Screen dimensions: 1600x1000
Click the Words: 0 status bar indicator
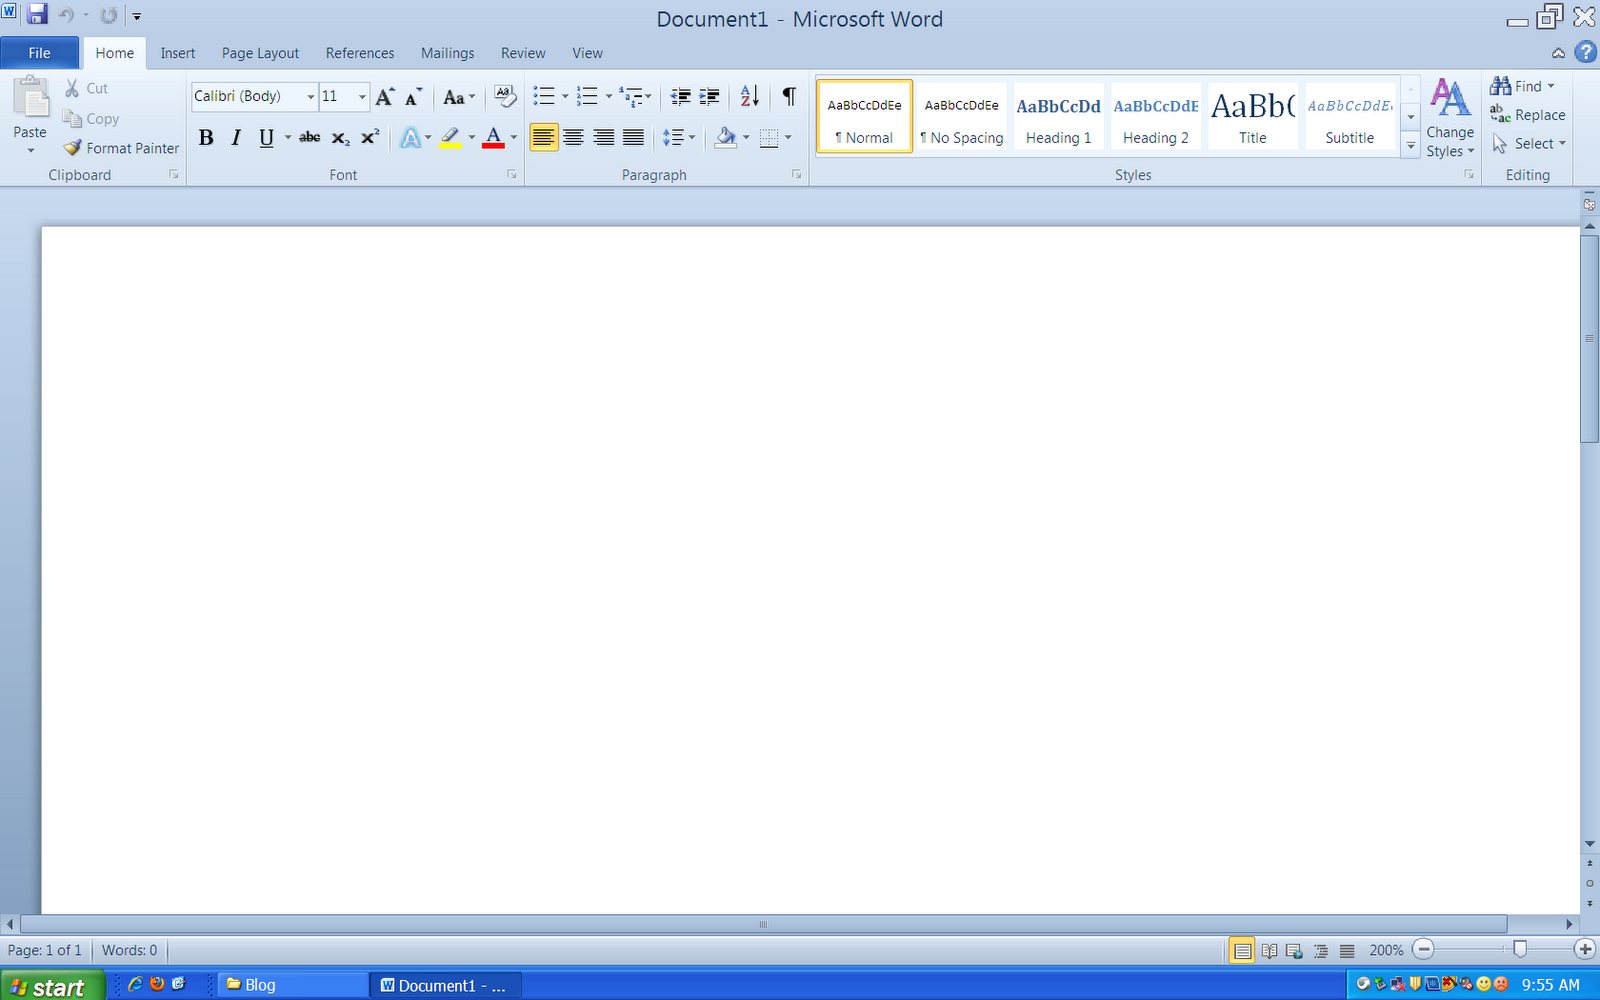(x=129, y=951)
